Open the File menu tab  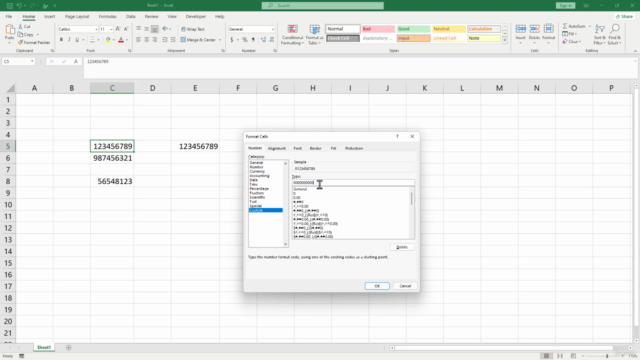[9, 16]
